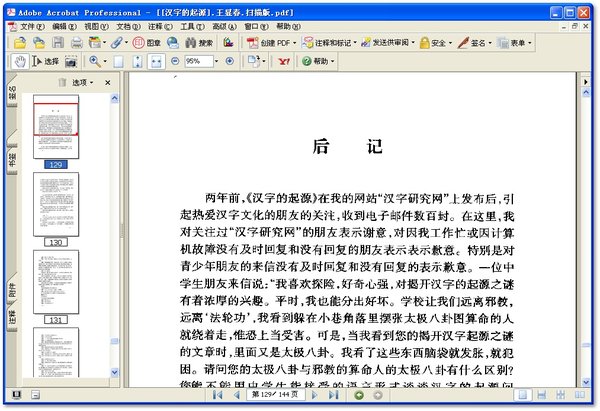The height and width of the screenshot is (411, 600).
Task: Select the zoom-in magnifier tool
Action: (95, 61)
